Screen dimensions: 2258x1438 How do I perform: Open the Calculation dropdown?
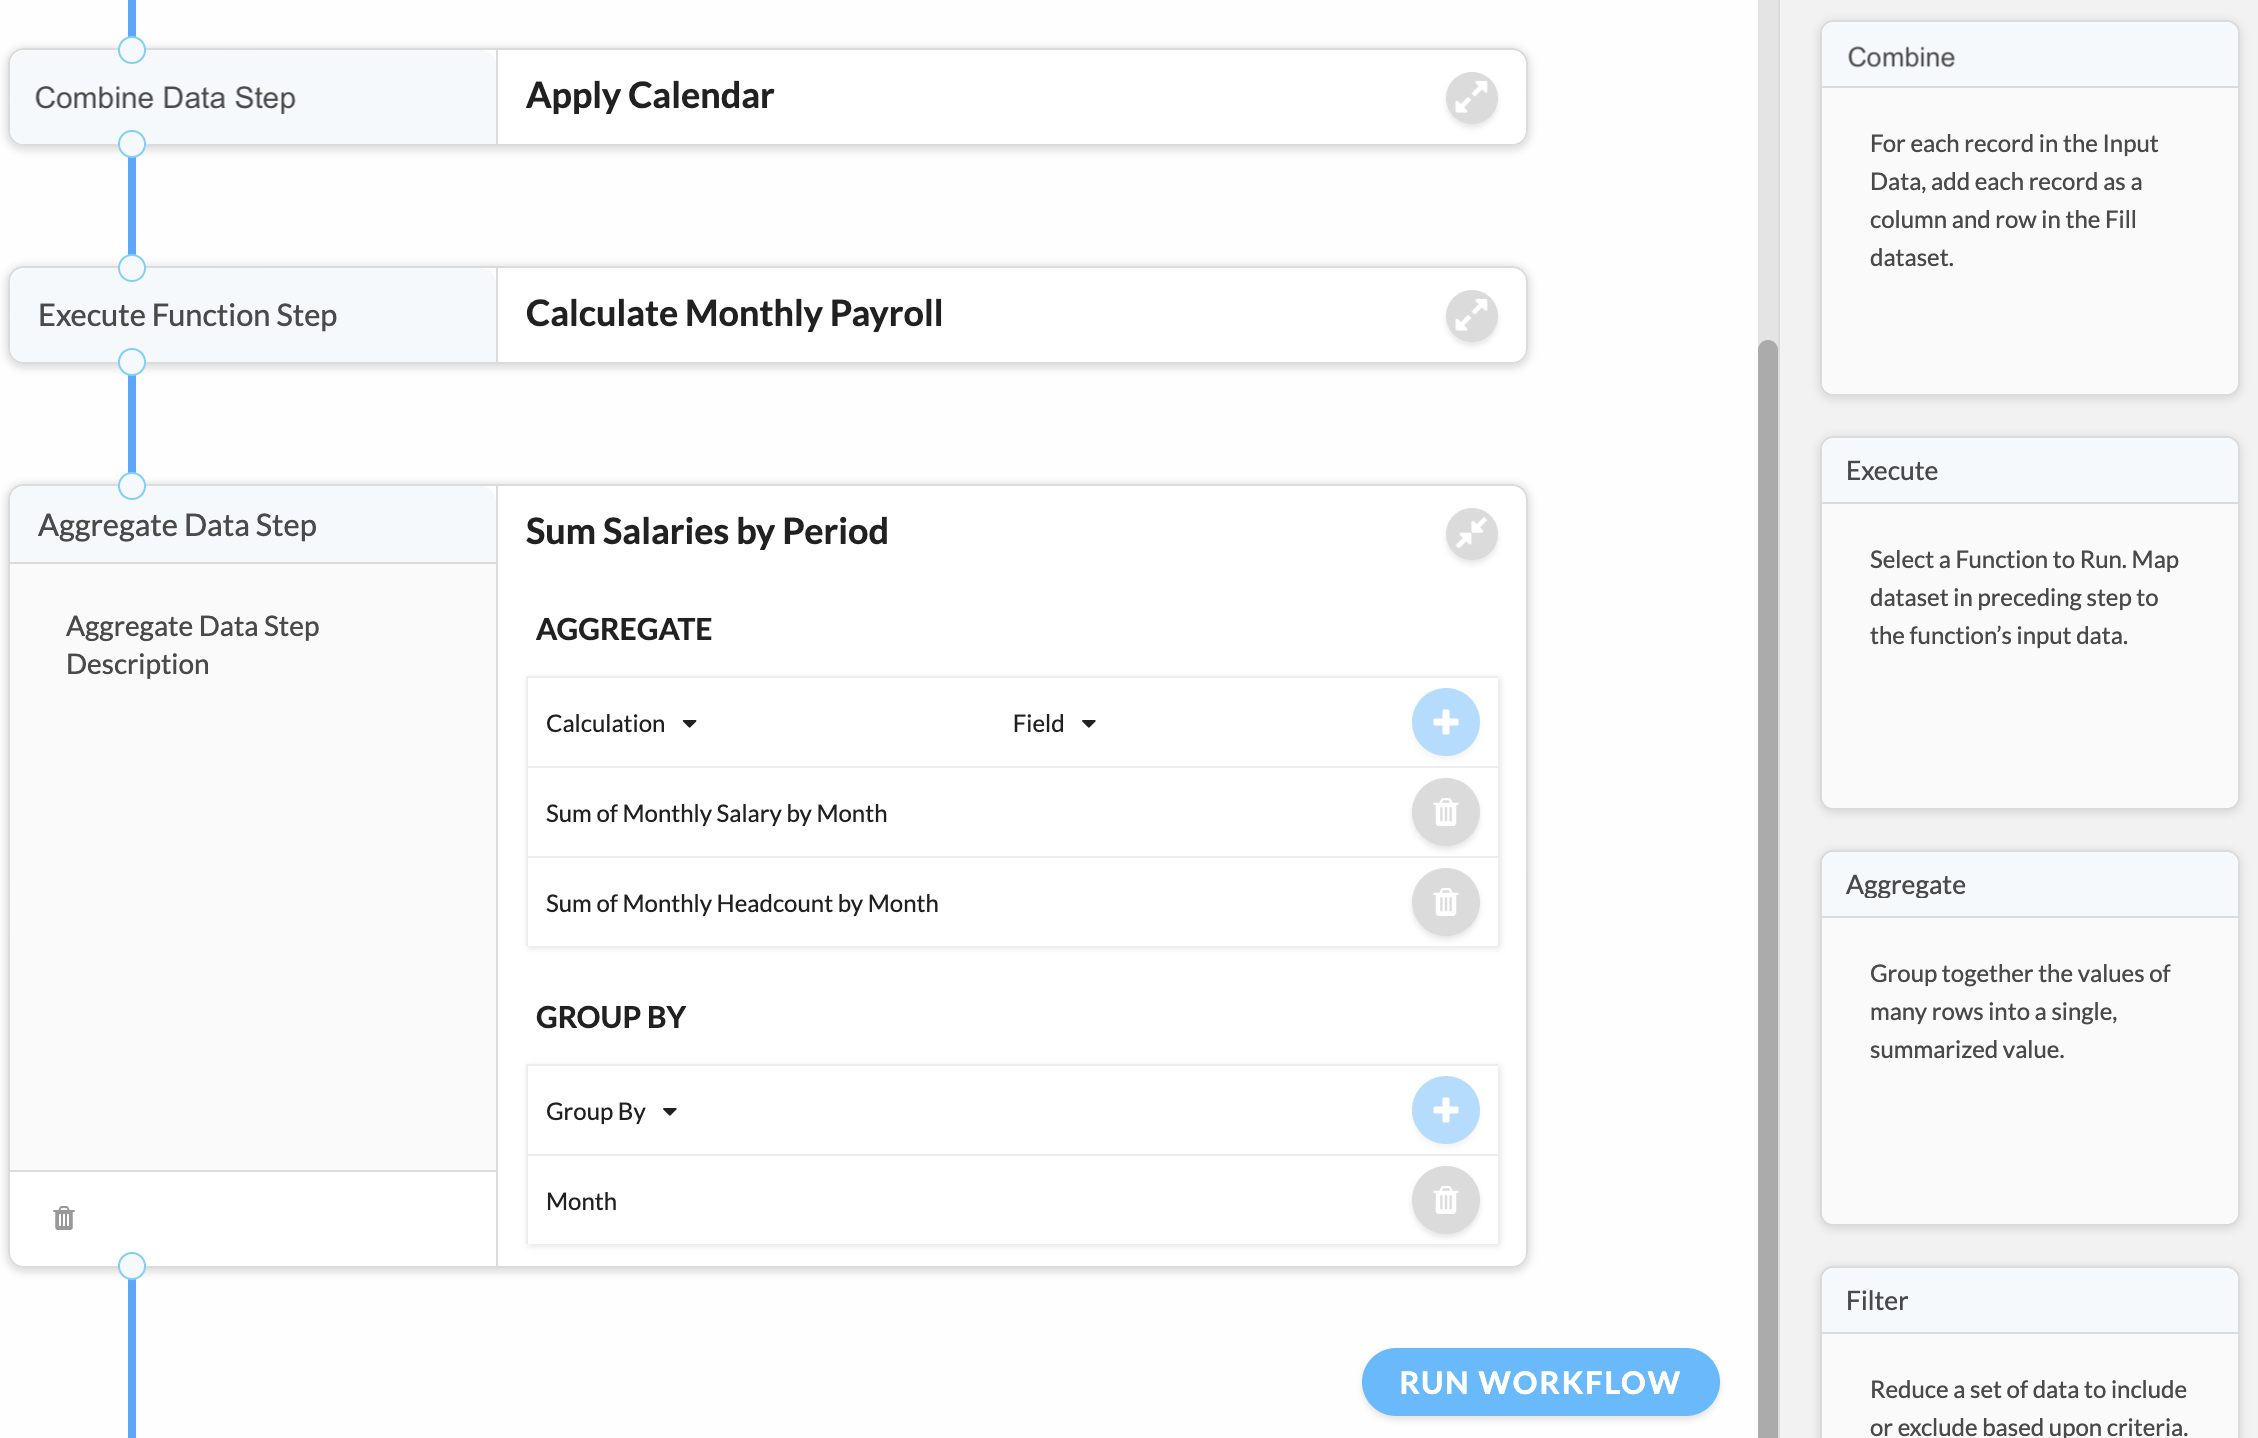pos(621,723)
